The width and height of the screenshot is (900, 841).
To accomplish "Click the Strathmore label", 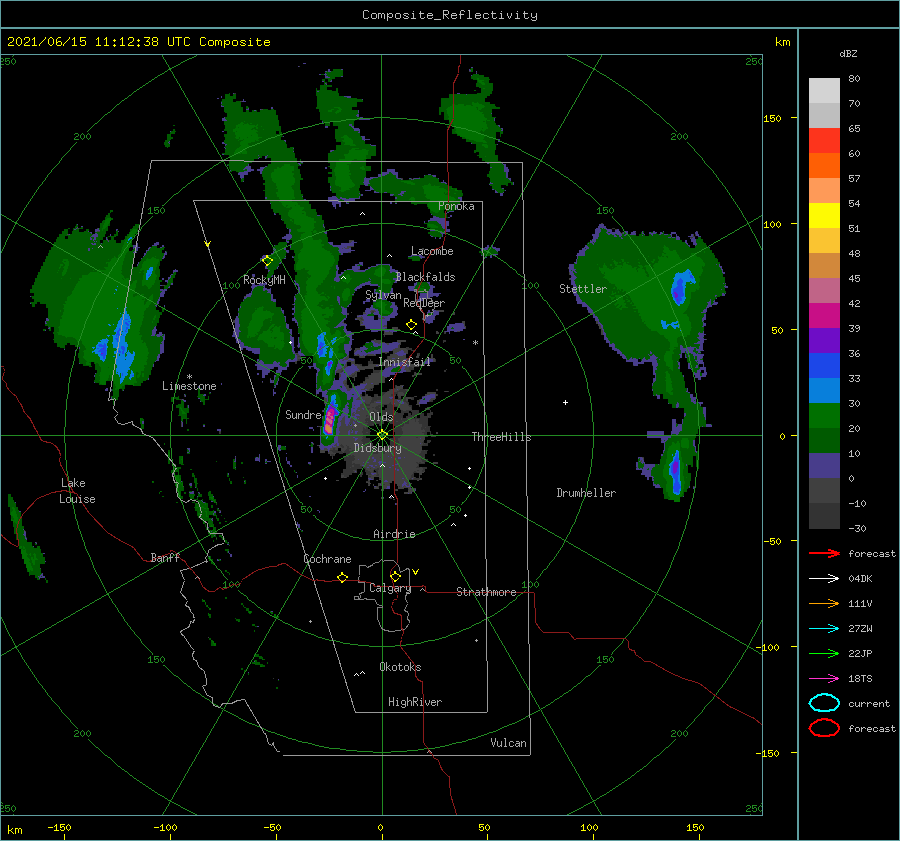I will pyautogui.click(x=486, y=592).
